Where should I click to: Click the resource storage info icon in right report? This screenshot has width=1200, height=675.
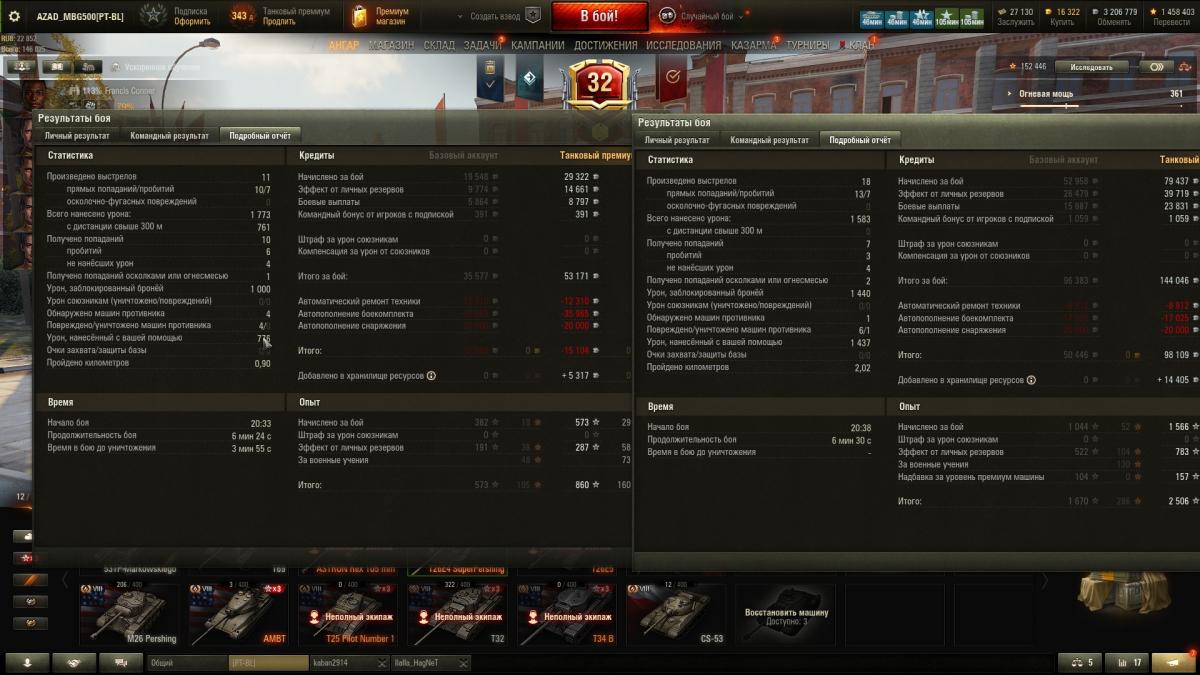click(x=1031, y=380)
